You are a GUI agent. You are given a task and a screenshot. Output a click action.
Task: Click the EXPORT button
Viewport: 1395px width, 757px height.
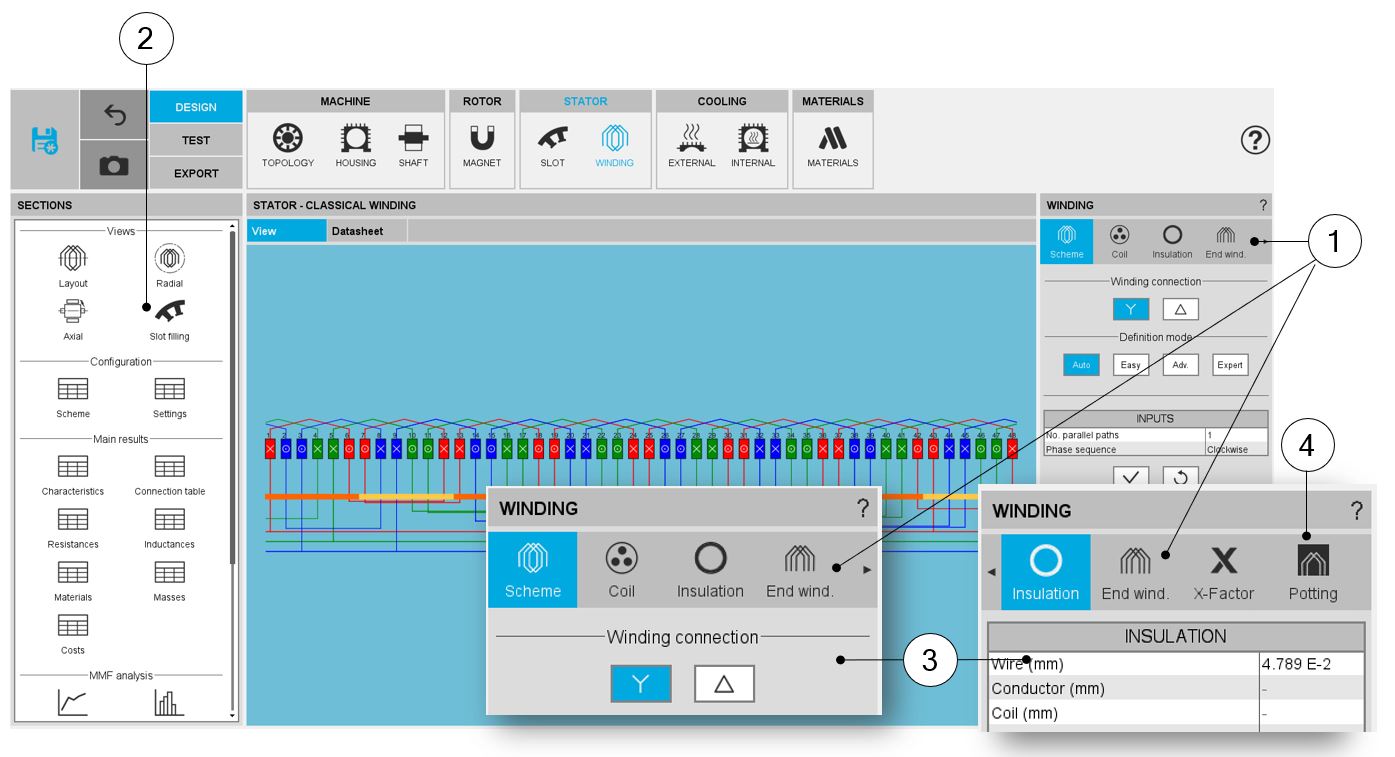tap(196, 173)
